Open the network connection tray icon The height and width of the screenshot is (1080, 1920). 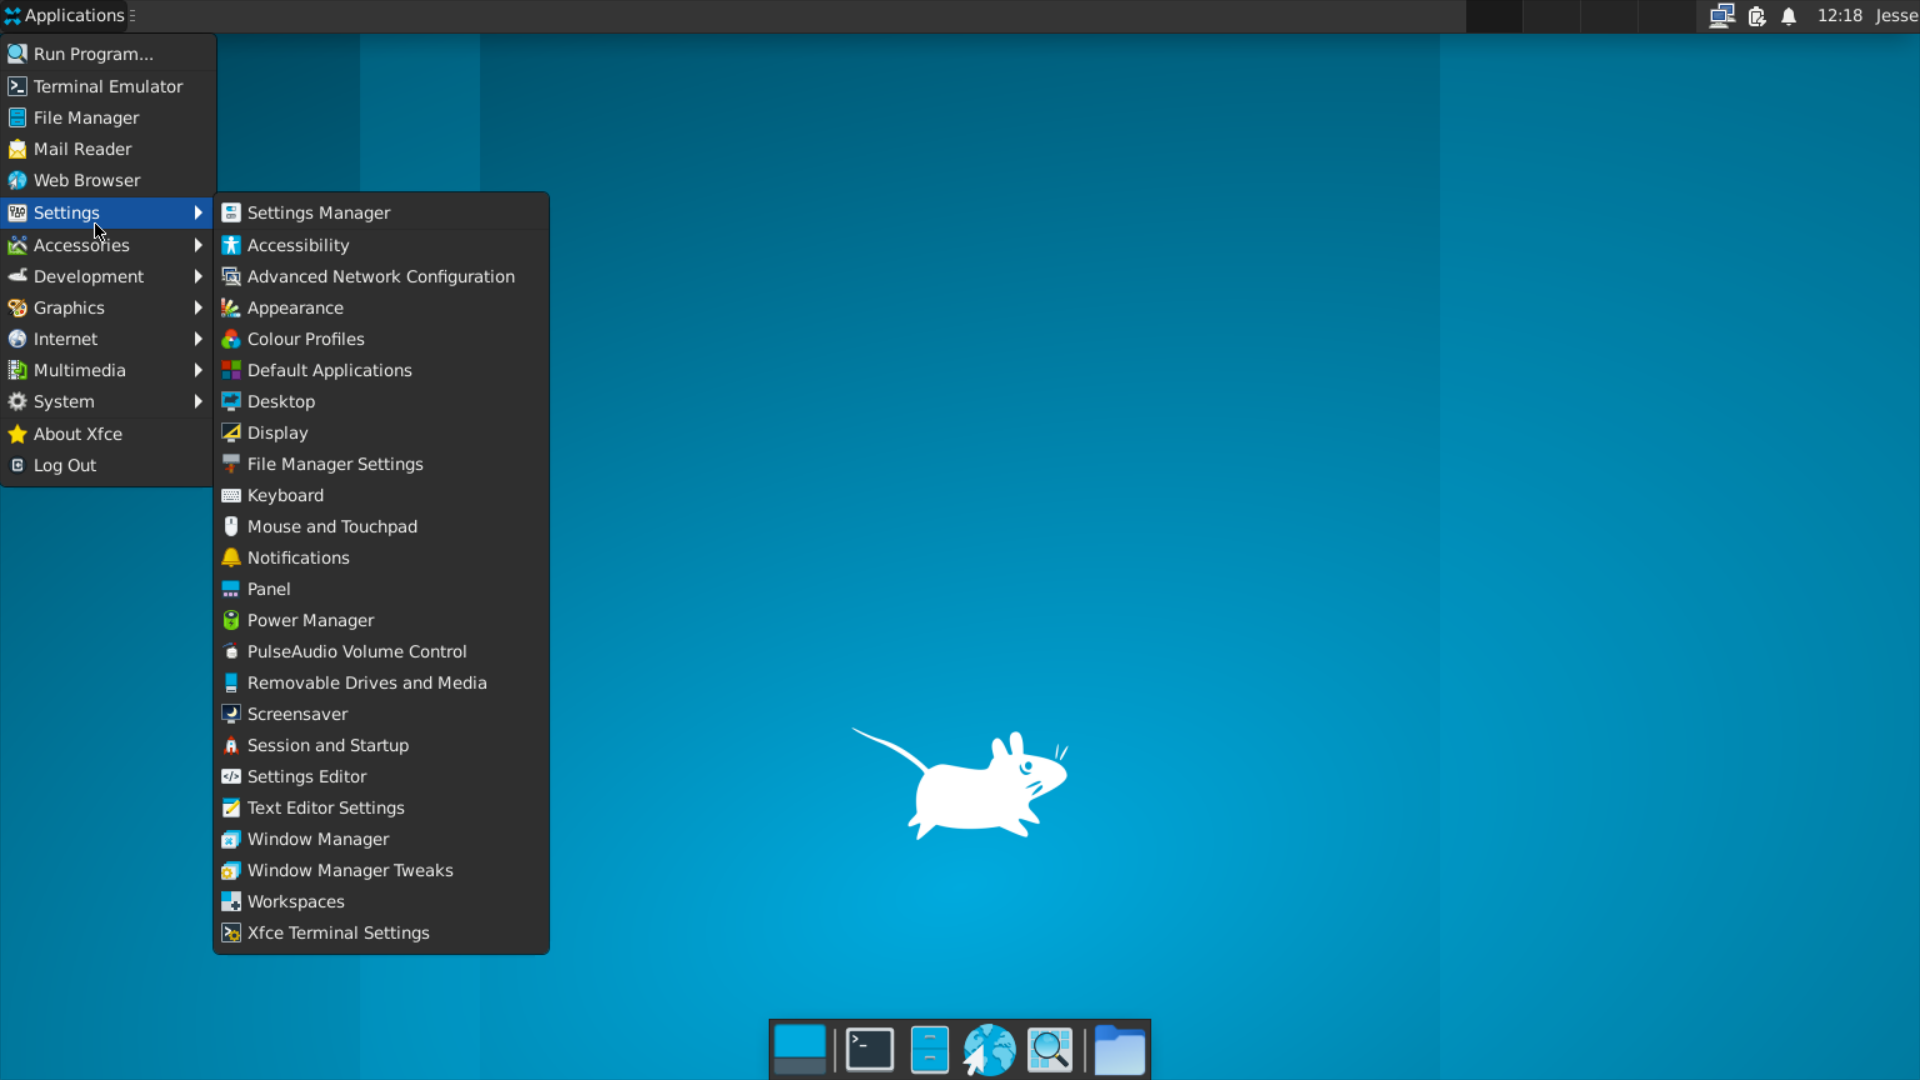click(x=1721, y=16)
